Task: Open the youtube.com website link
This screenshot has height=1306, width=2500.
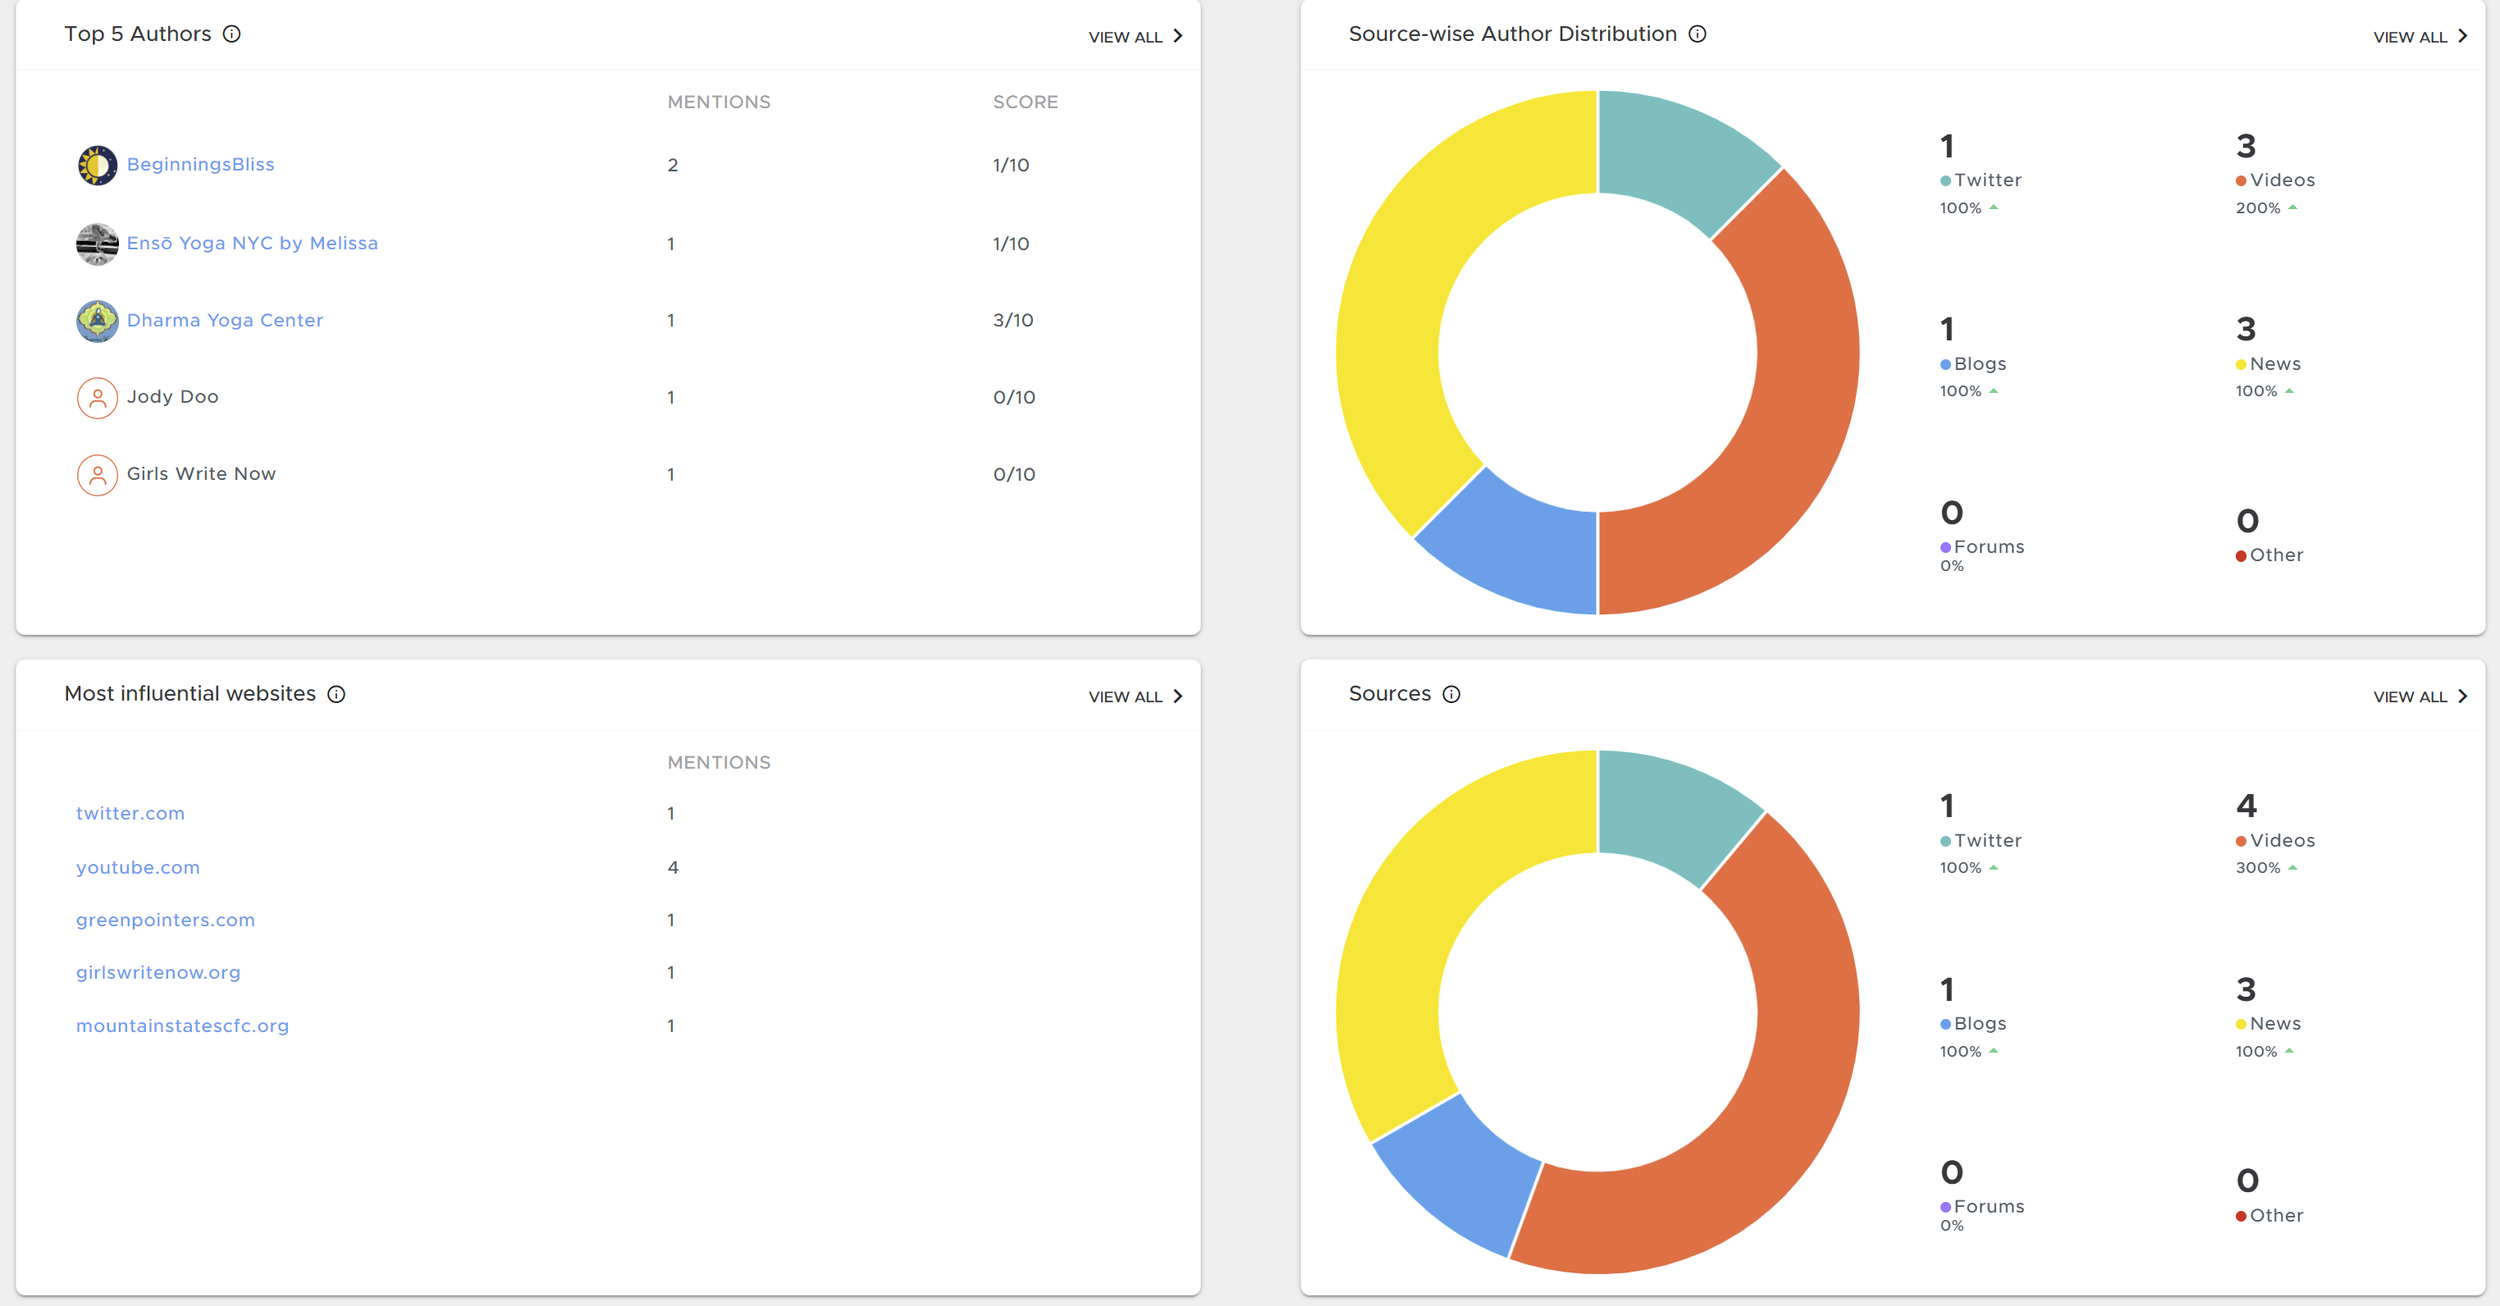Action: coord(138,868)
